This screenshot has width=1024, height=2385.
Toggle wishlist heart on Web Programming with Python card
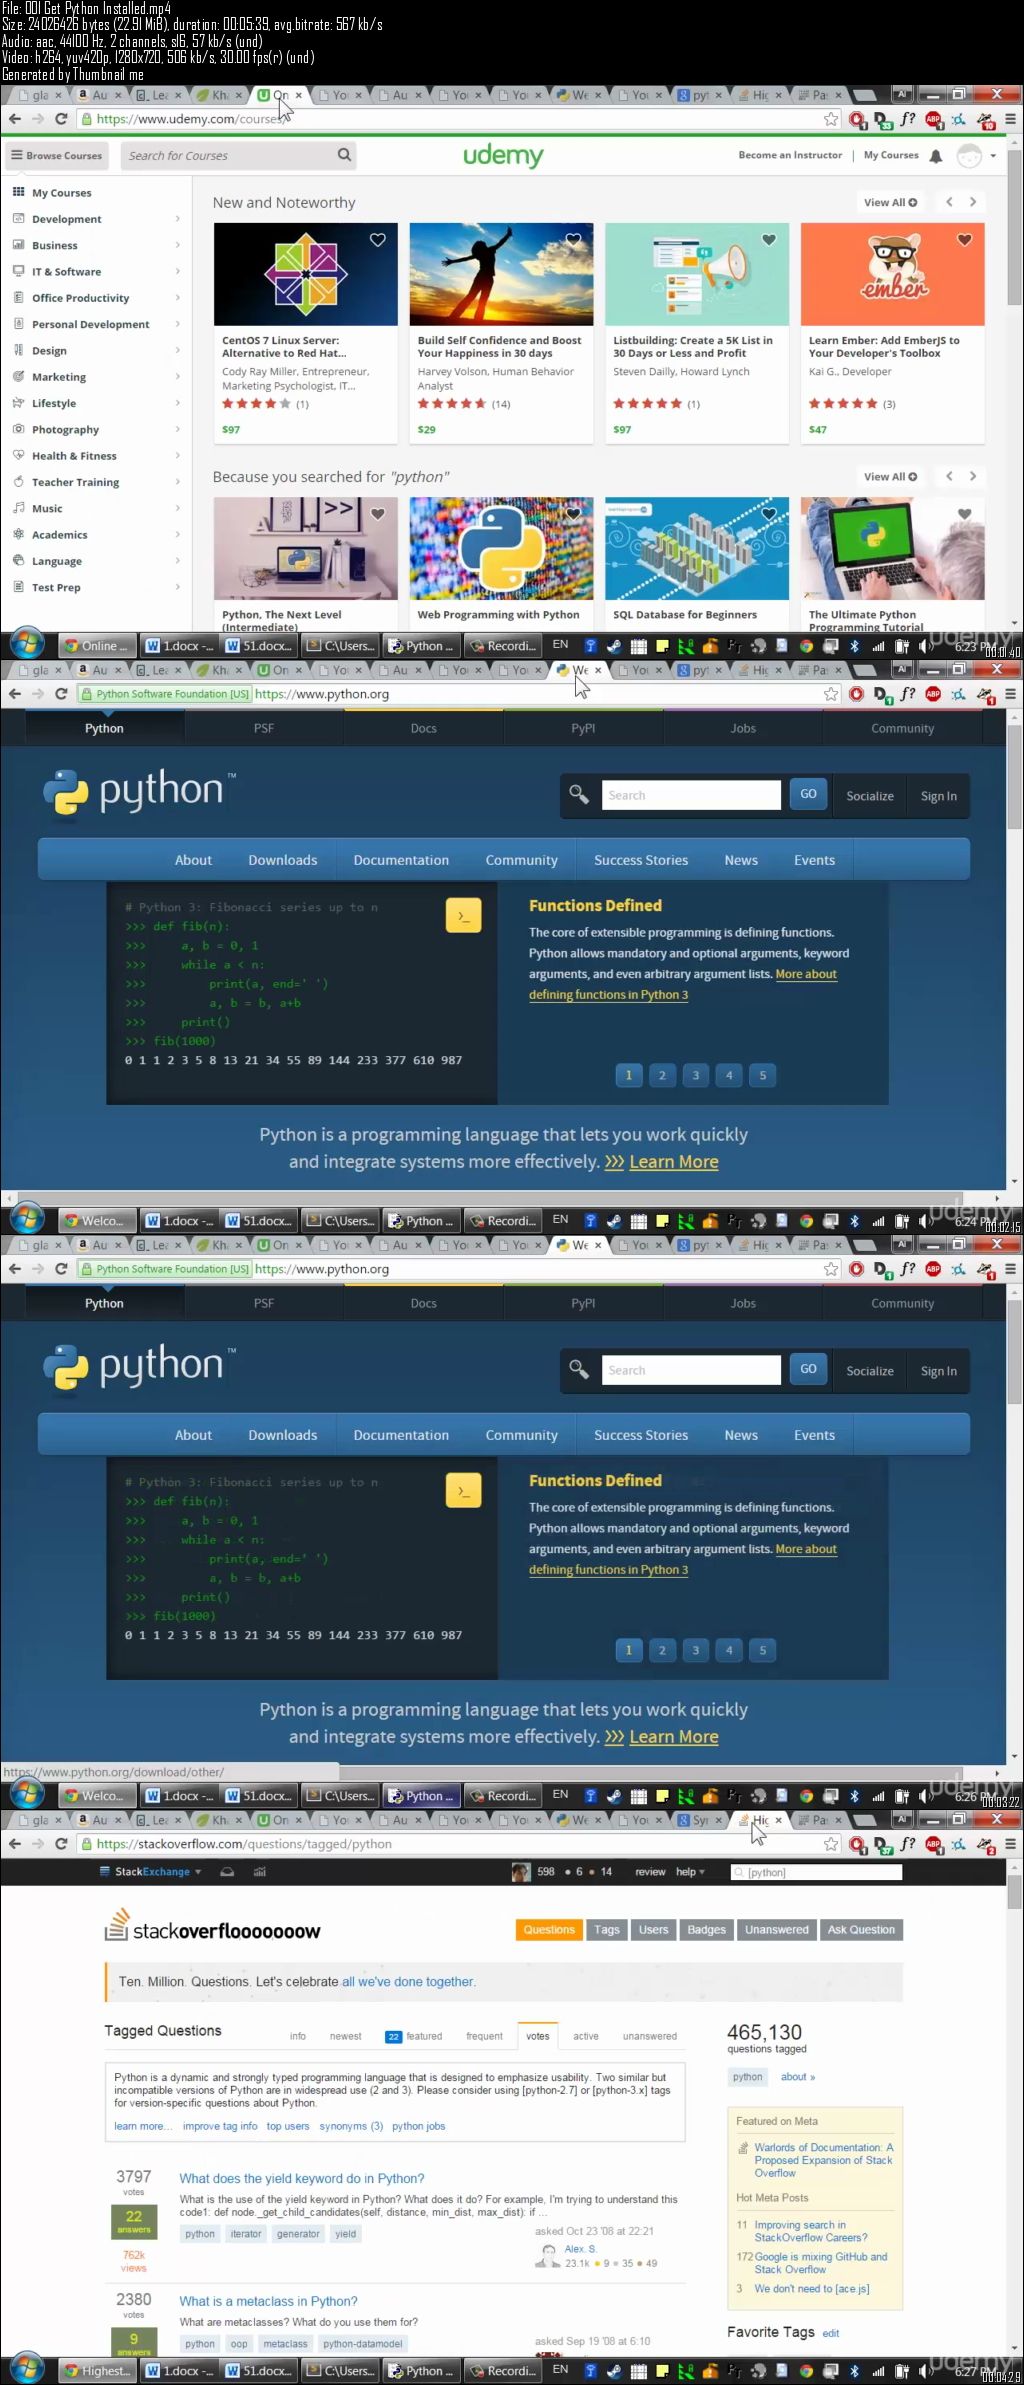[x=573, y=514]
